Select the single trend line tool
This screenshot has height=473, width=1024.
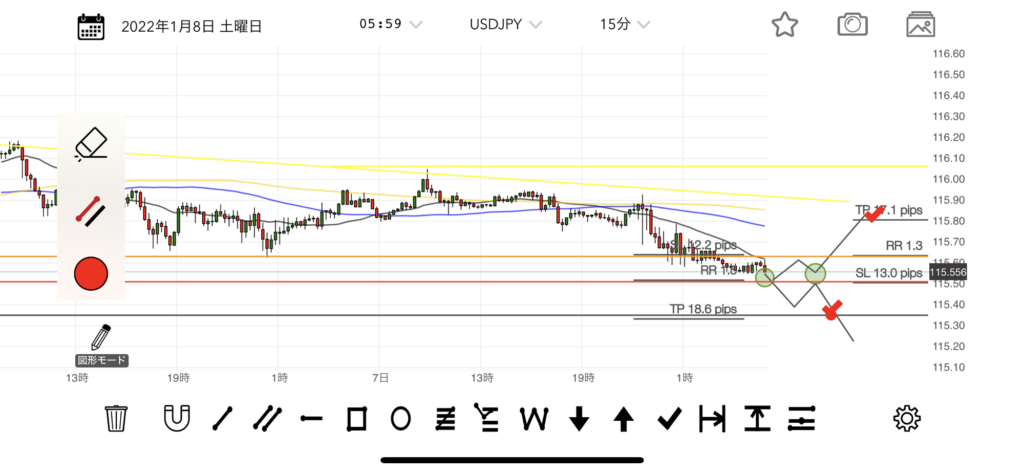(x=222, y=418)
